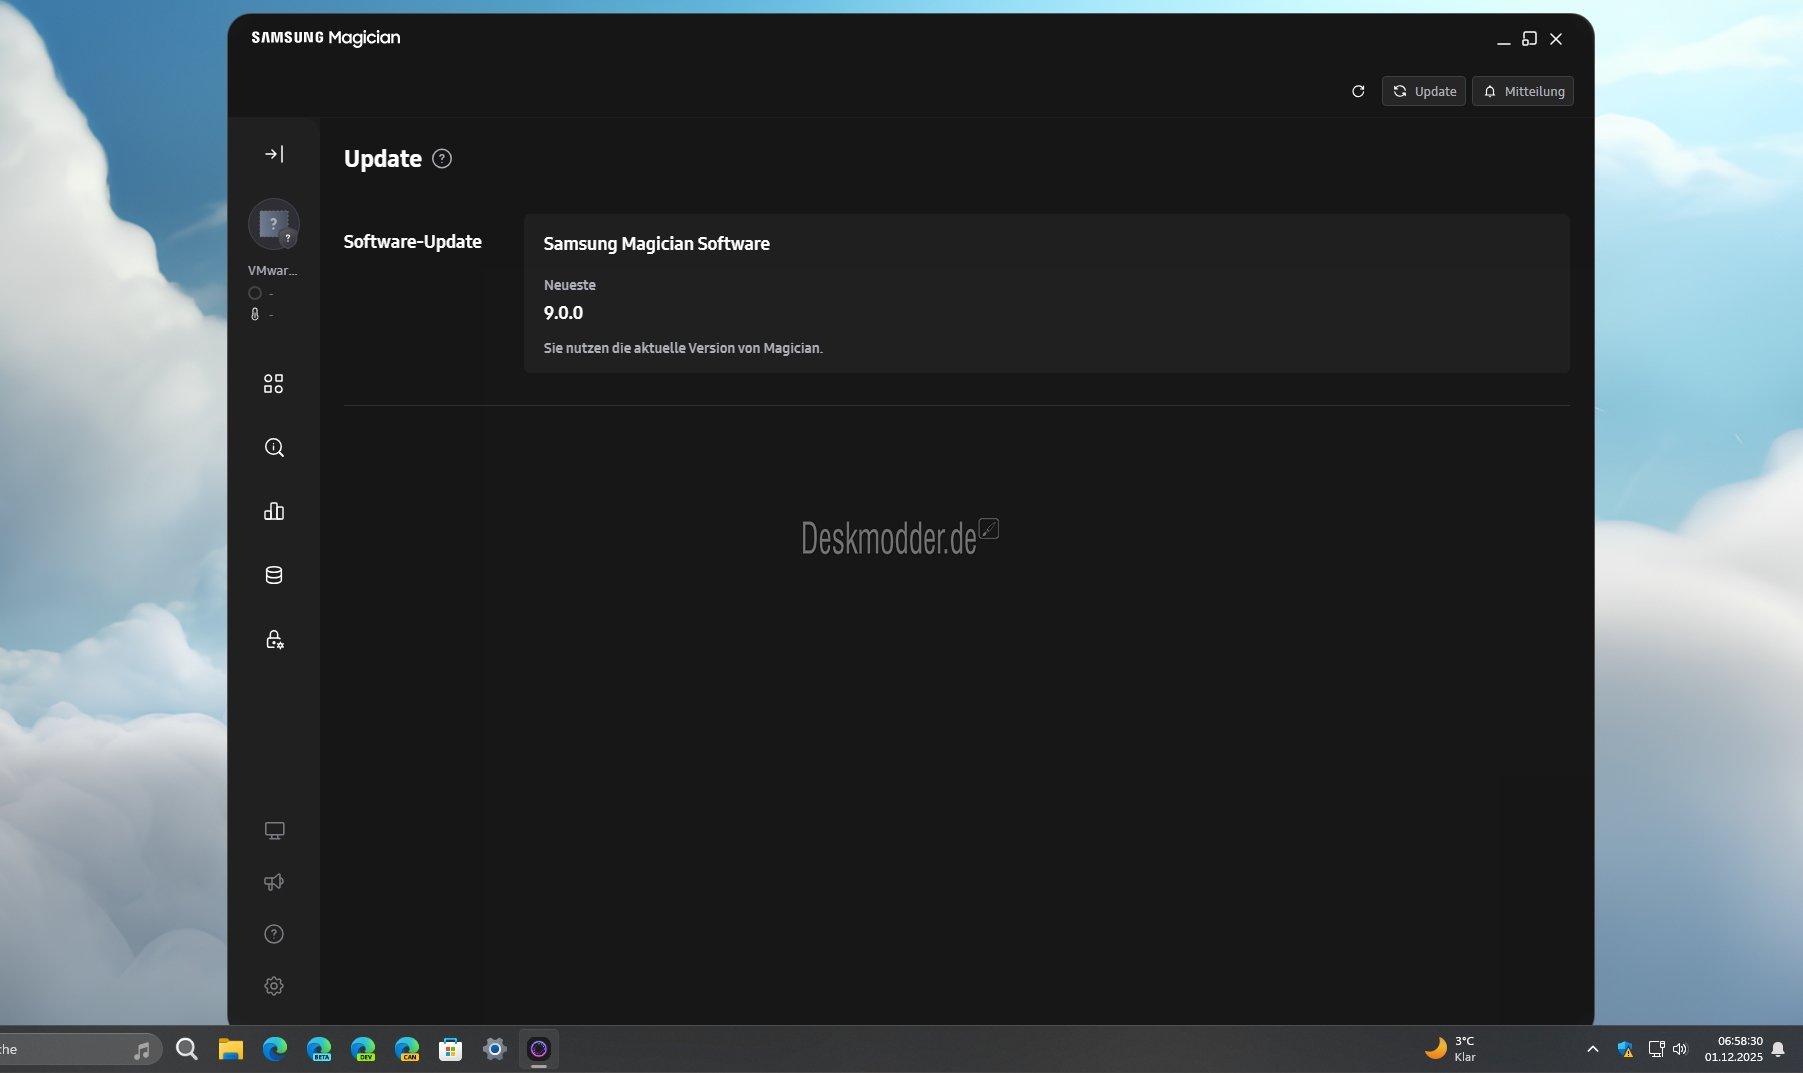Show hidden system tray icons chevron
Viewport: 1803px width, 1073px height.
1592,1049
